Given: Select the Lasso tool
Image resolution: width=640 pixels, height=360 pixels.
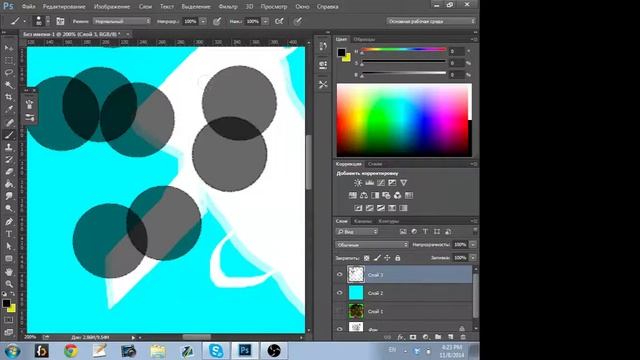Looking at the screenshot, I should click(x=9, y=73).
